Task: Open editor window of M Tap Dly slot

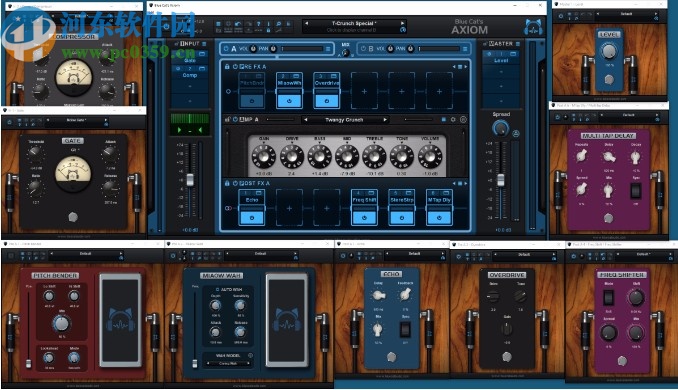Action: [446, 193]
